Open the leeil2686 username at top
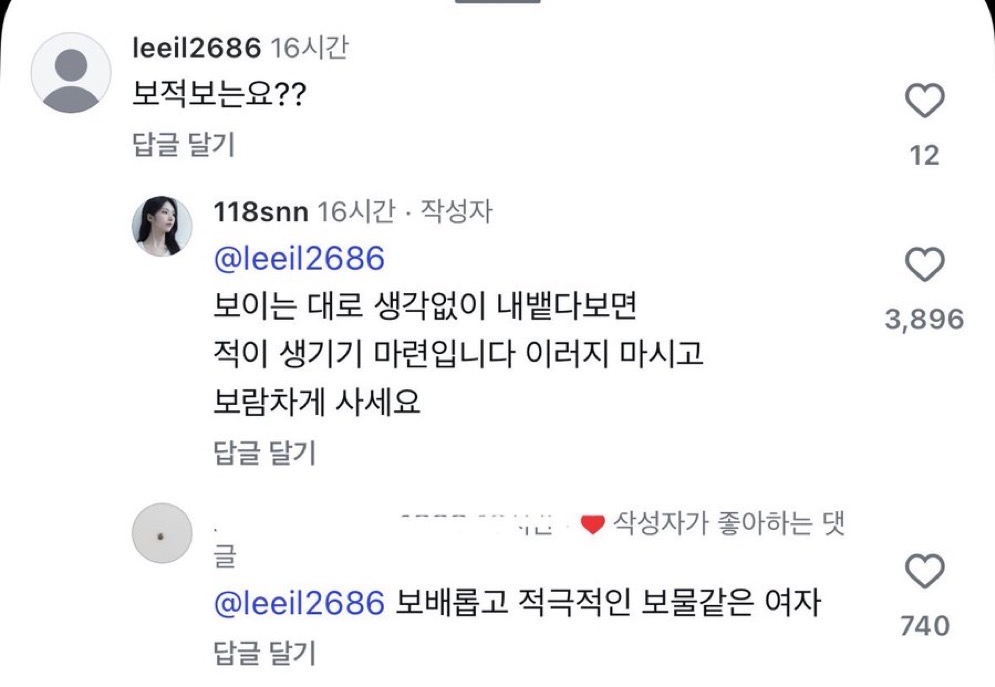This screenshot has width=995, height=687. click(196, 48)
